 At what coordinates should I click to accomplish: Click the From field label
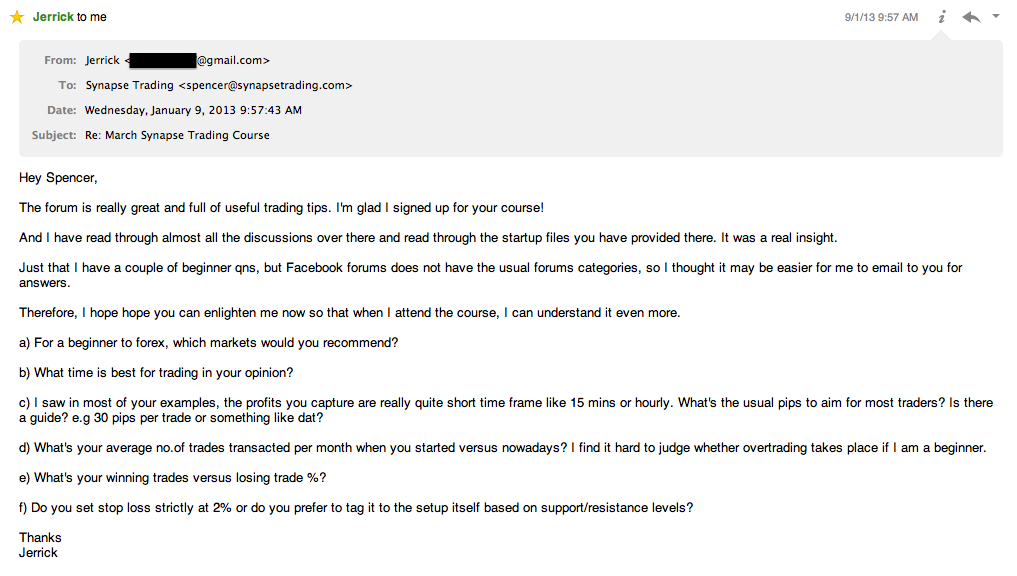(x=60, y=61)
